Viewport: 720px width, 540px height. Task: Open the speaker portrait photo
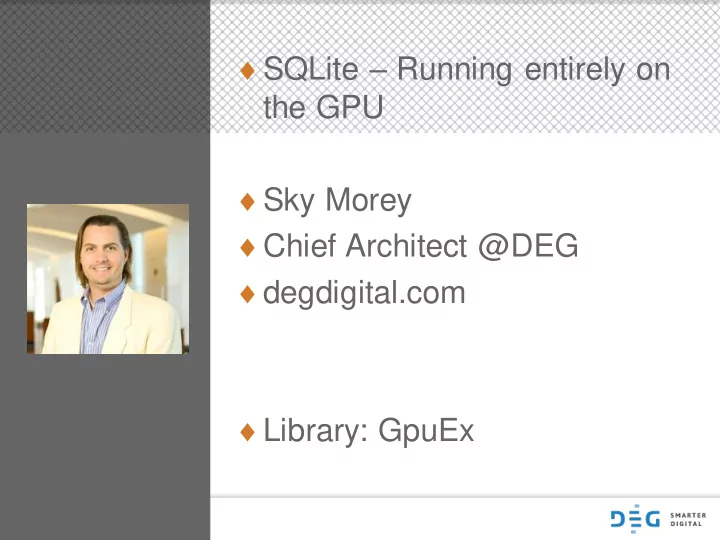(x=108, y=279)
